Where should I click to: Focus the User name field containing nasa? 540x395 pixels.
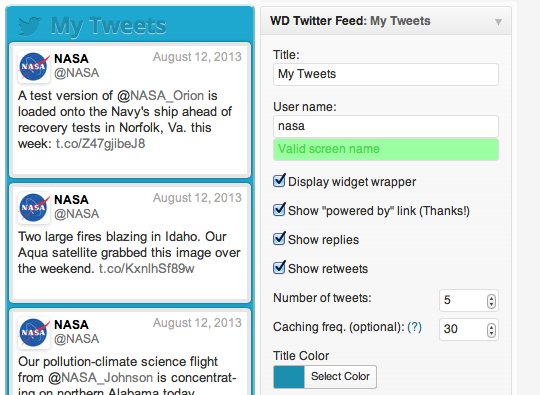386,126
